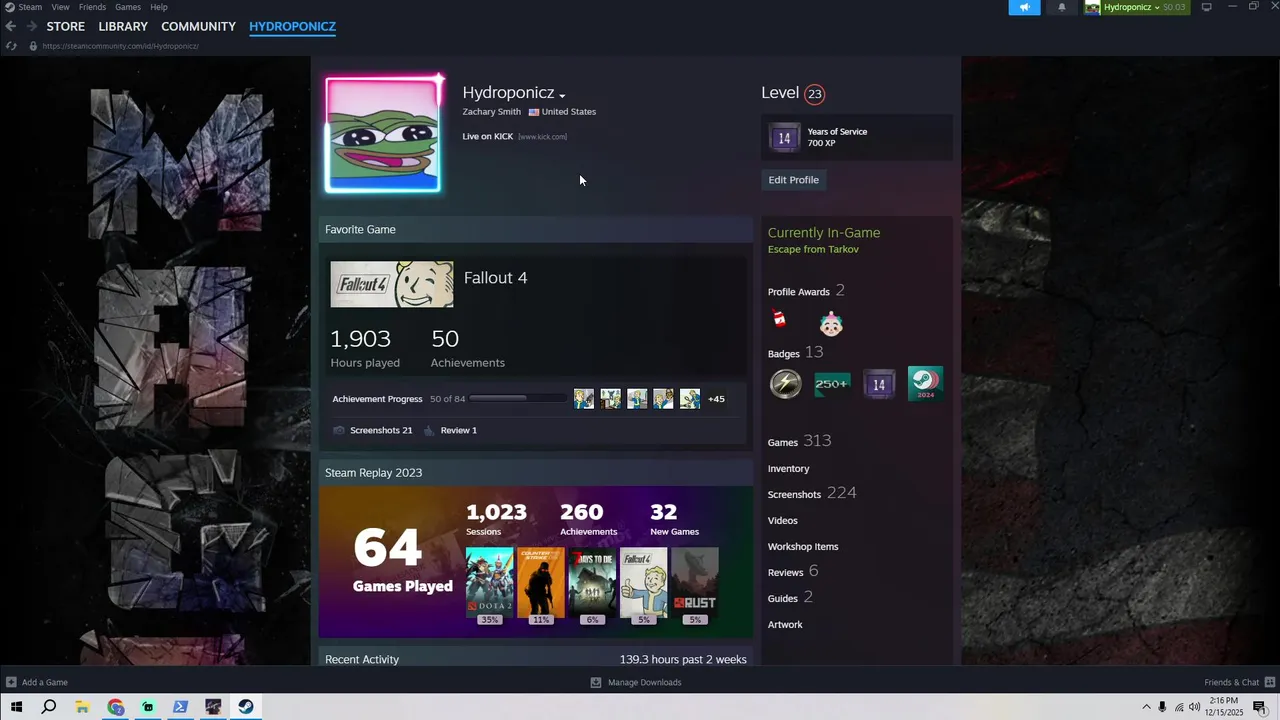Click the Dota 2 replay cover

(x=490, y=582)
